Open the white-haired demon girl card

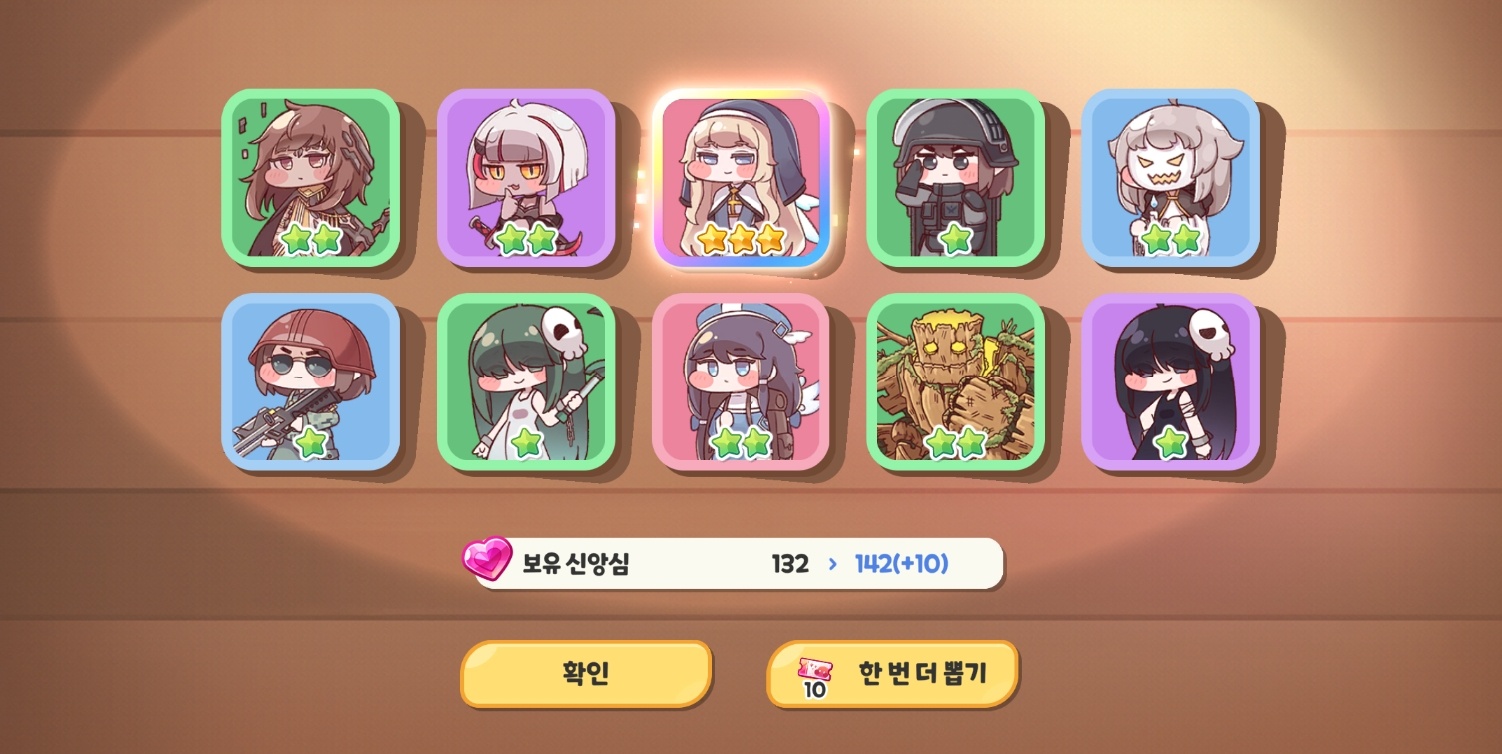[x=525, y=178]
